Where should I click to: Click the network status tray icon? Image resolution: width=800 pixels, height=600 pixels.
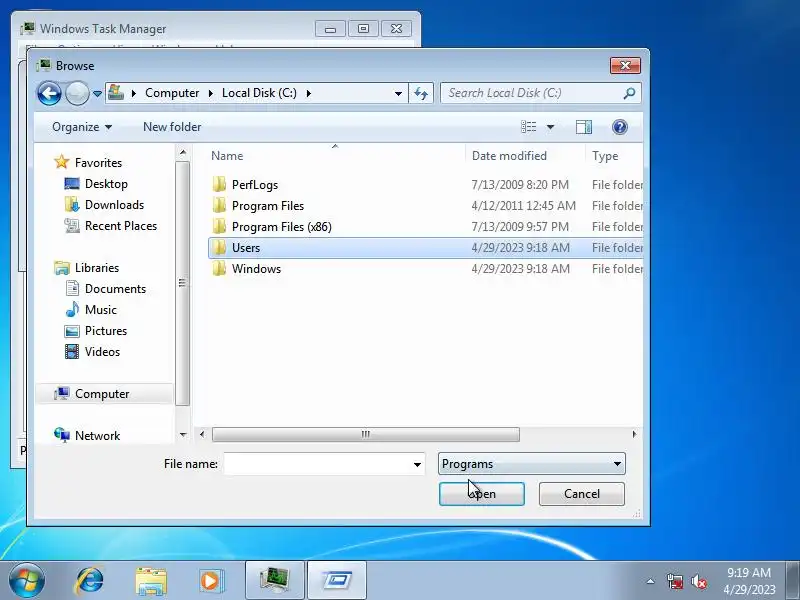(674, 581)
